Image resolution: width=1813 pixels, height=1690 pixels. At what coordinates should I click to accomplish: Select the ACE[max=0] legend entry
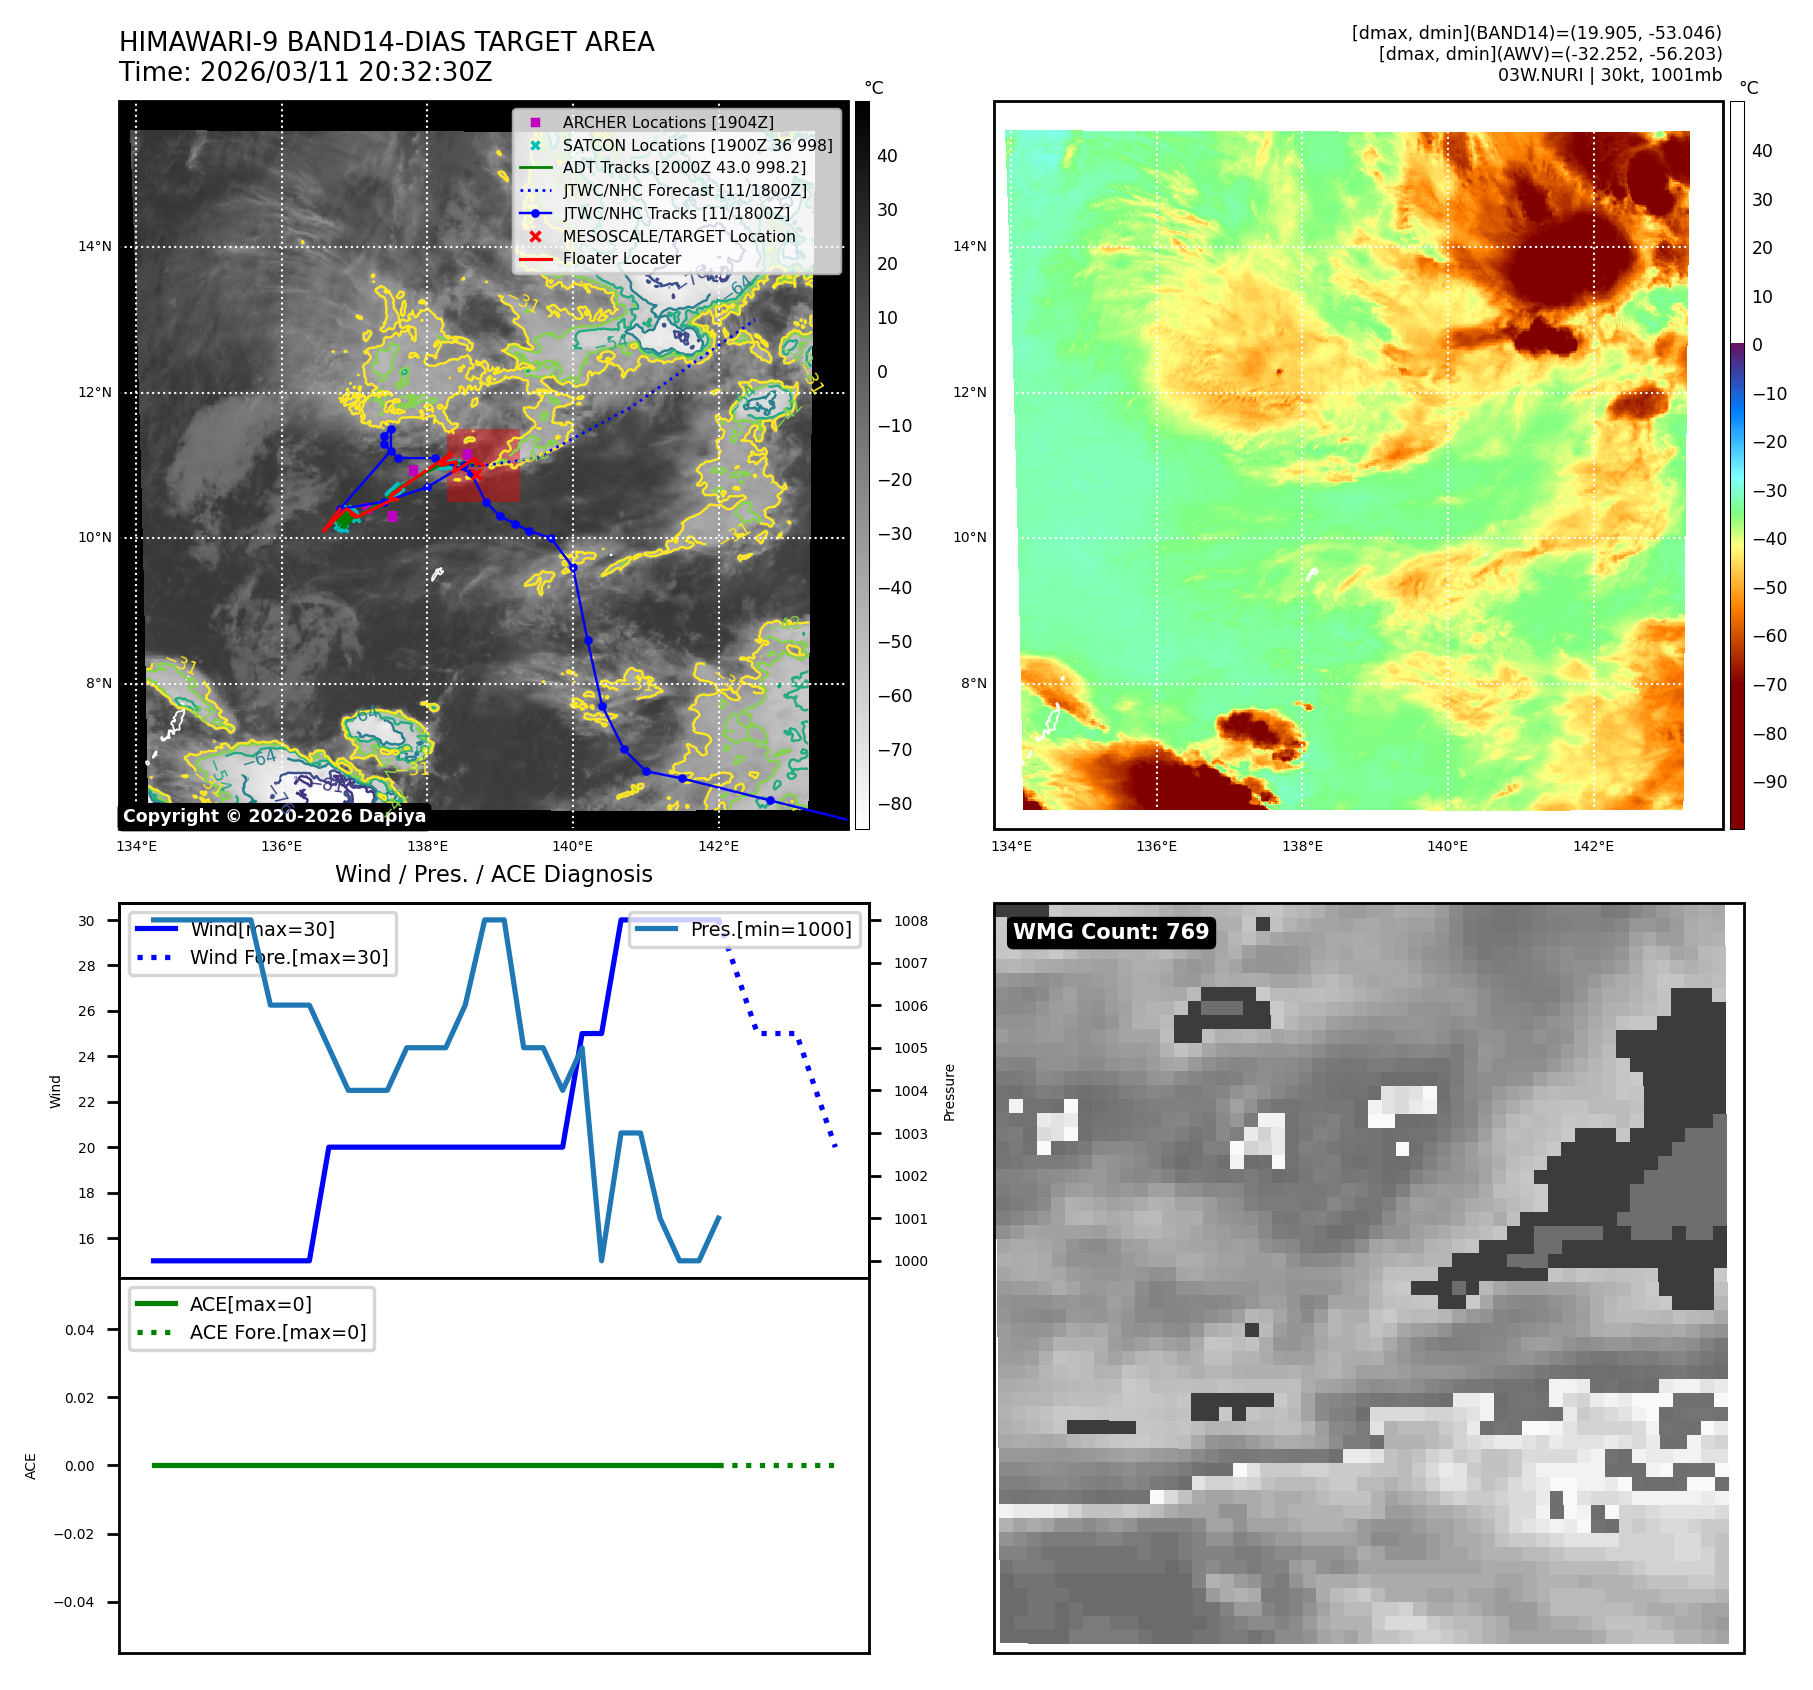250,1304
